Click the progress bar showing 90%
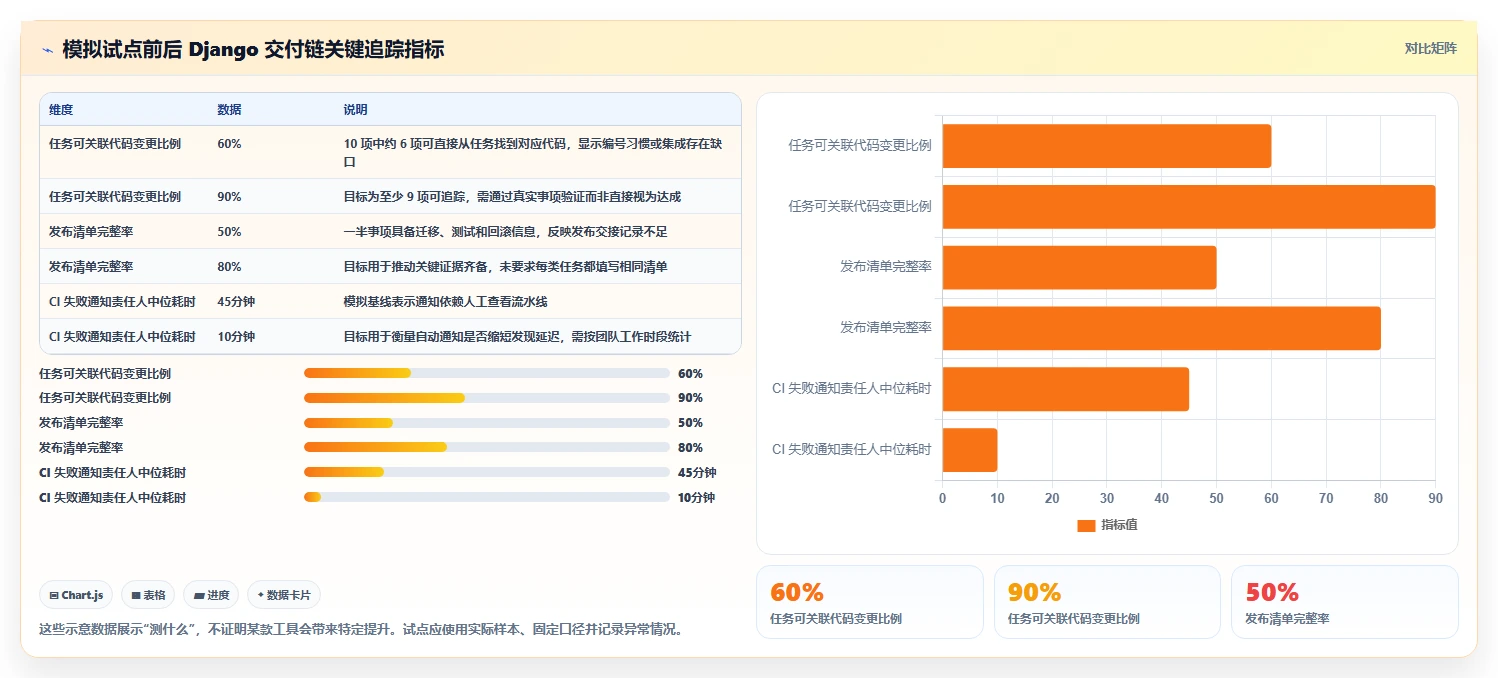The height and width of the screenshot is (678, 1498). tap(486, 398)
